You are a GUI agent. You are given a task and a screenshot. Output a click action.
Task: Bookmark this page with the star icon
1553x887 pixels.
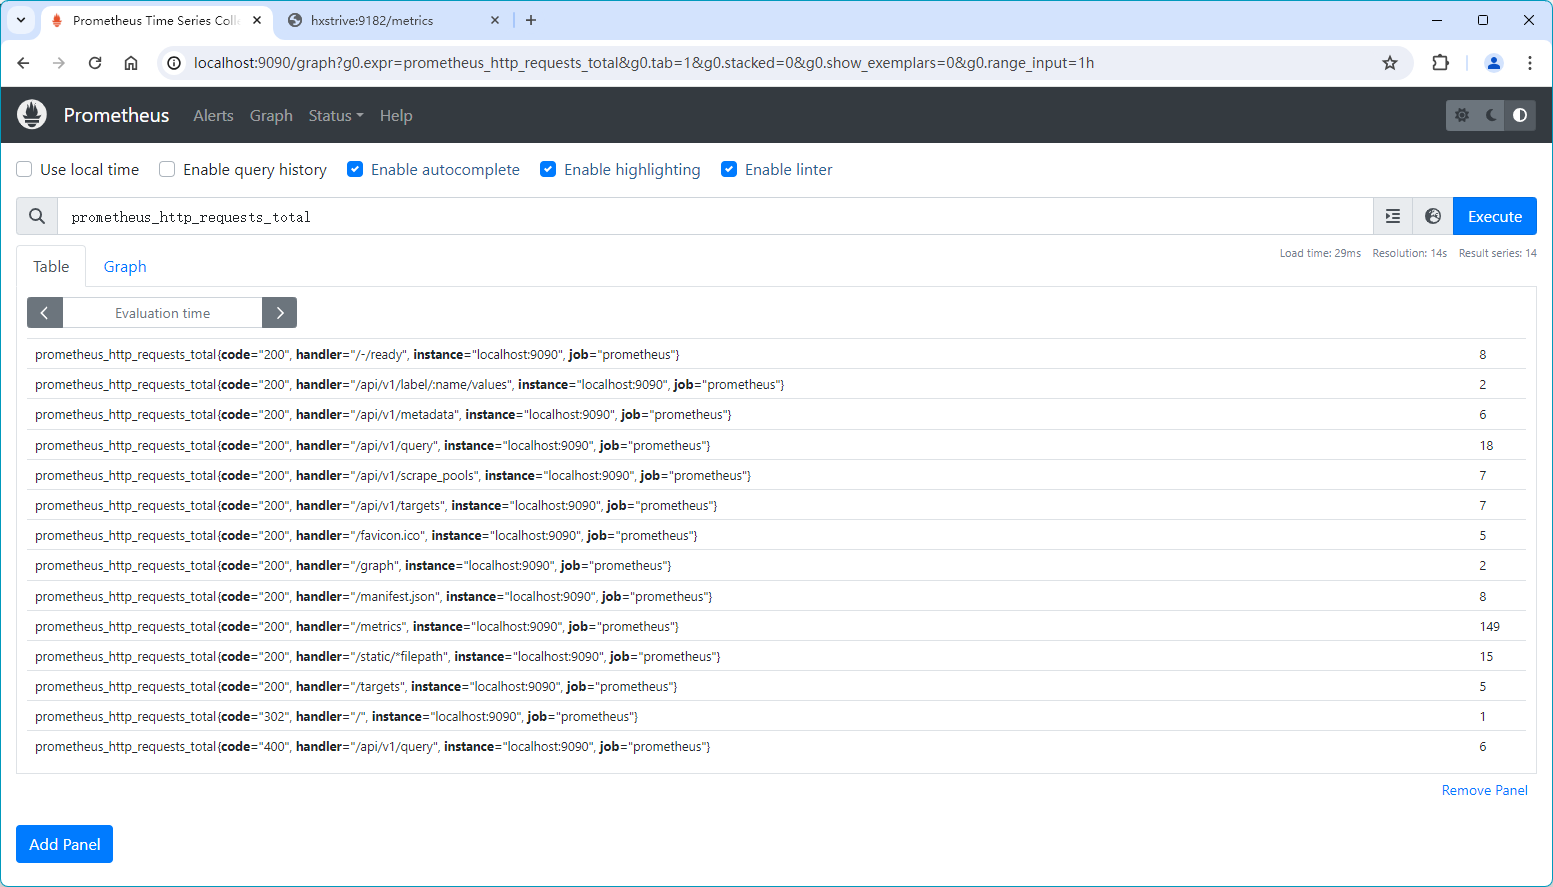[x=1390, y=63]
